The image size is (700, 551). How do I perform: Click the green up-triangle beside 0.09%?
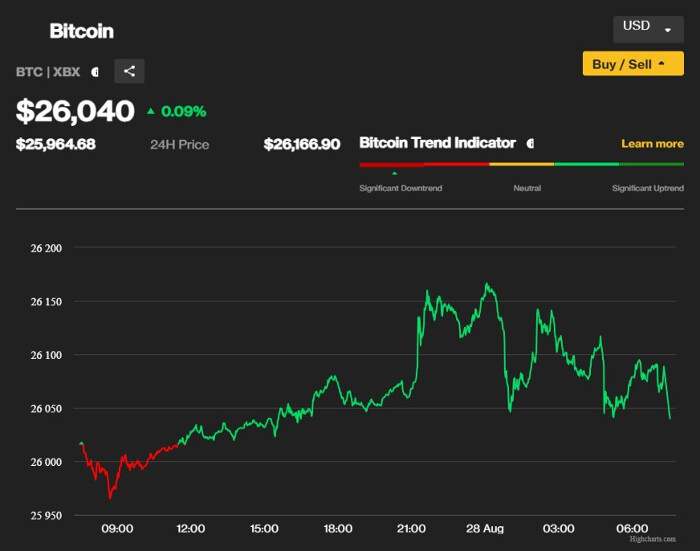point(151,111)
